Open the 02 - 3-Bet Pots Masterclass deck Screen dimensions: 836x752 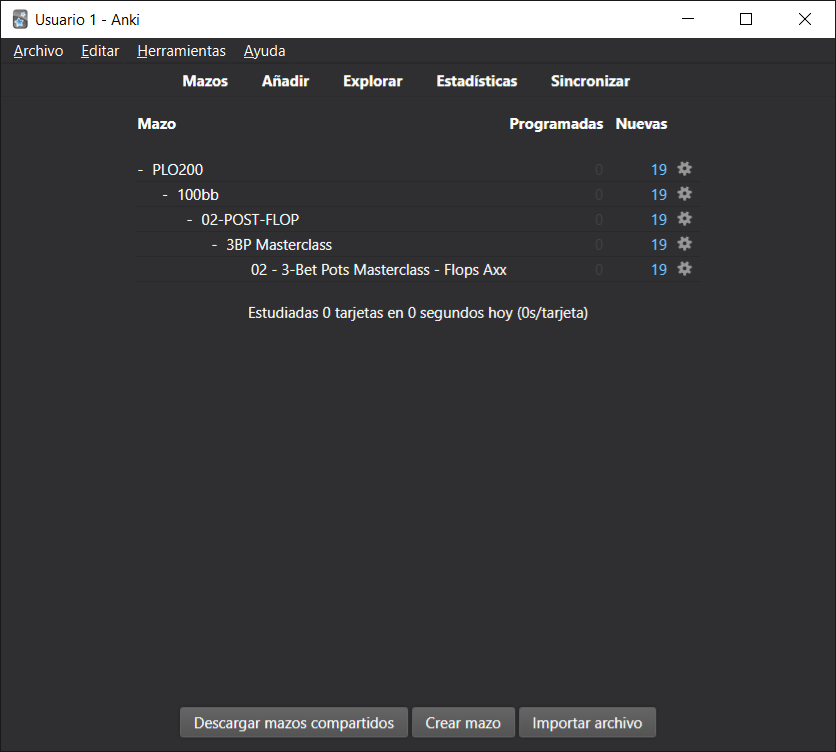[x=378, y=270]
